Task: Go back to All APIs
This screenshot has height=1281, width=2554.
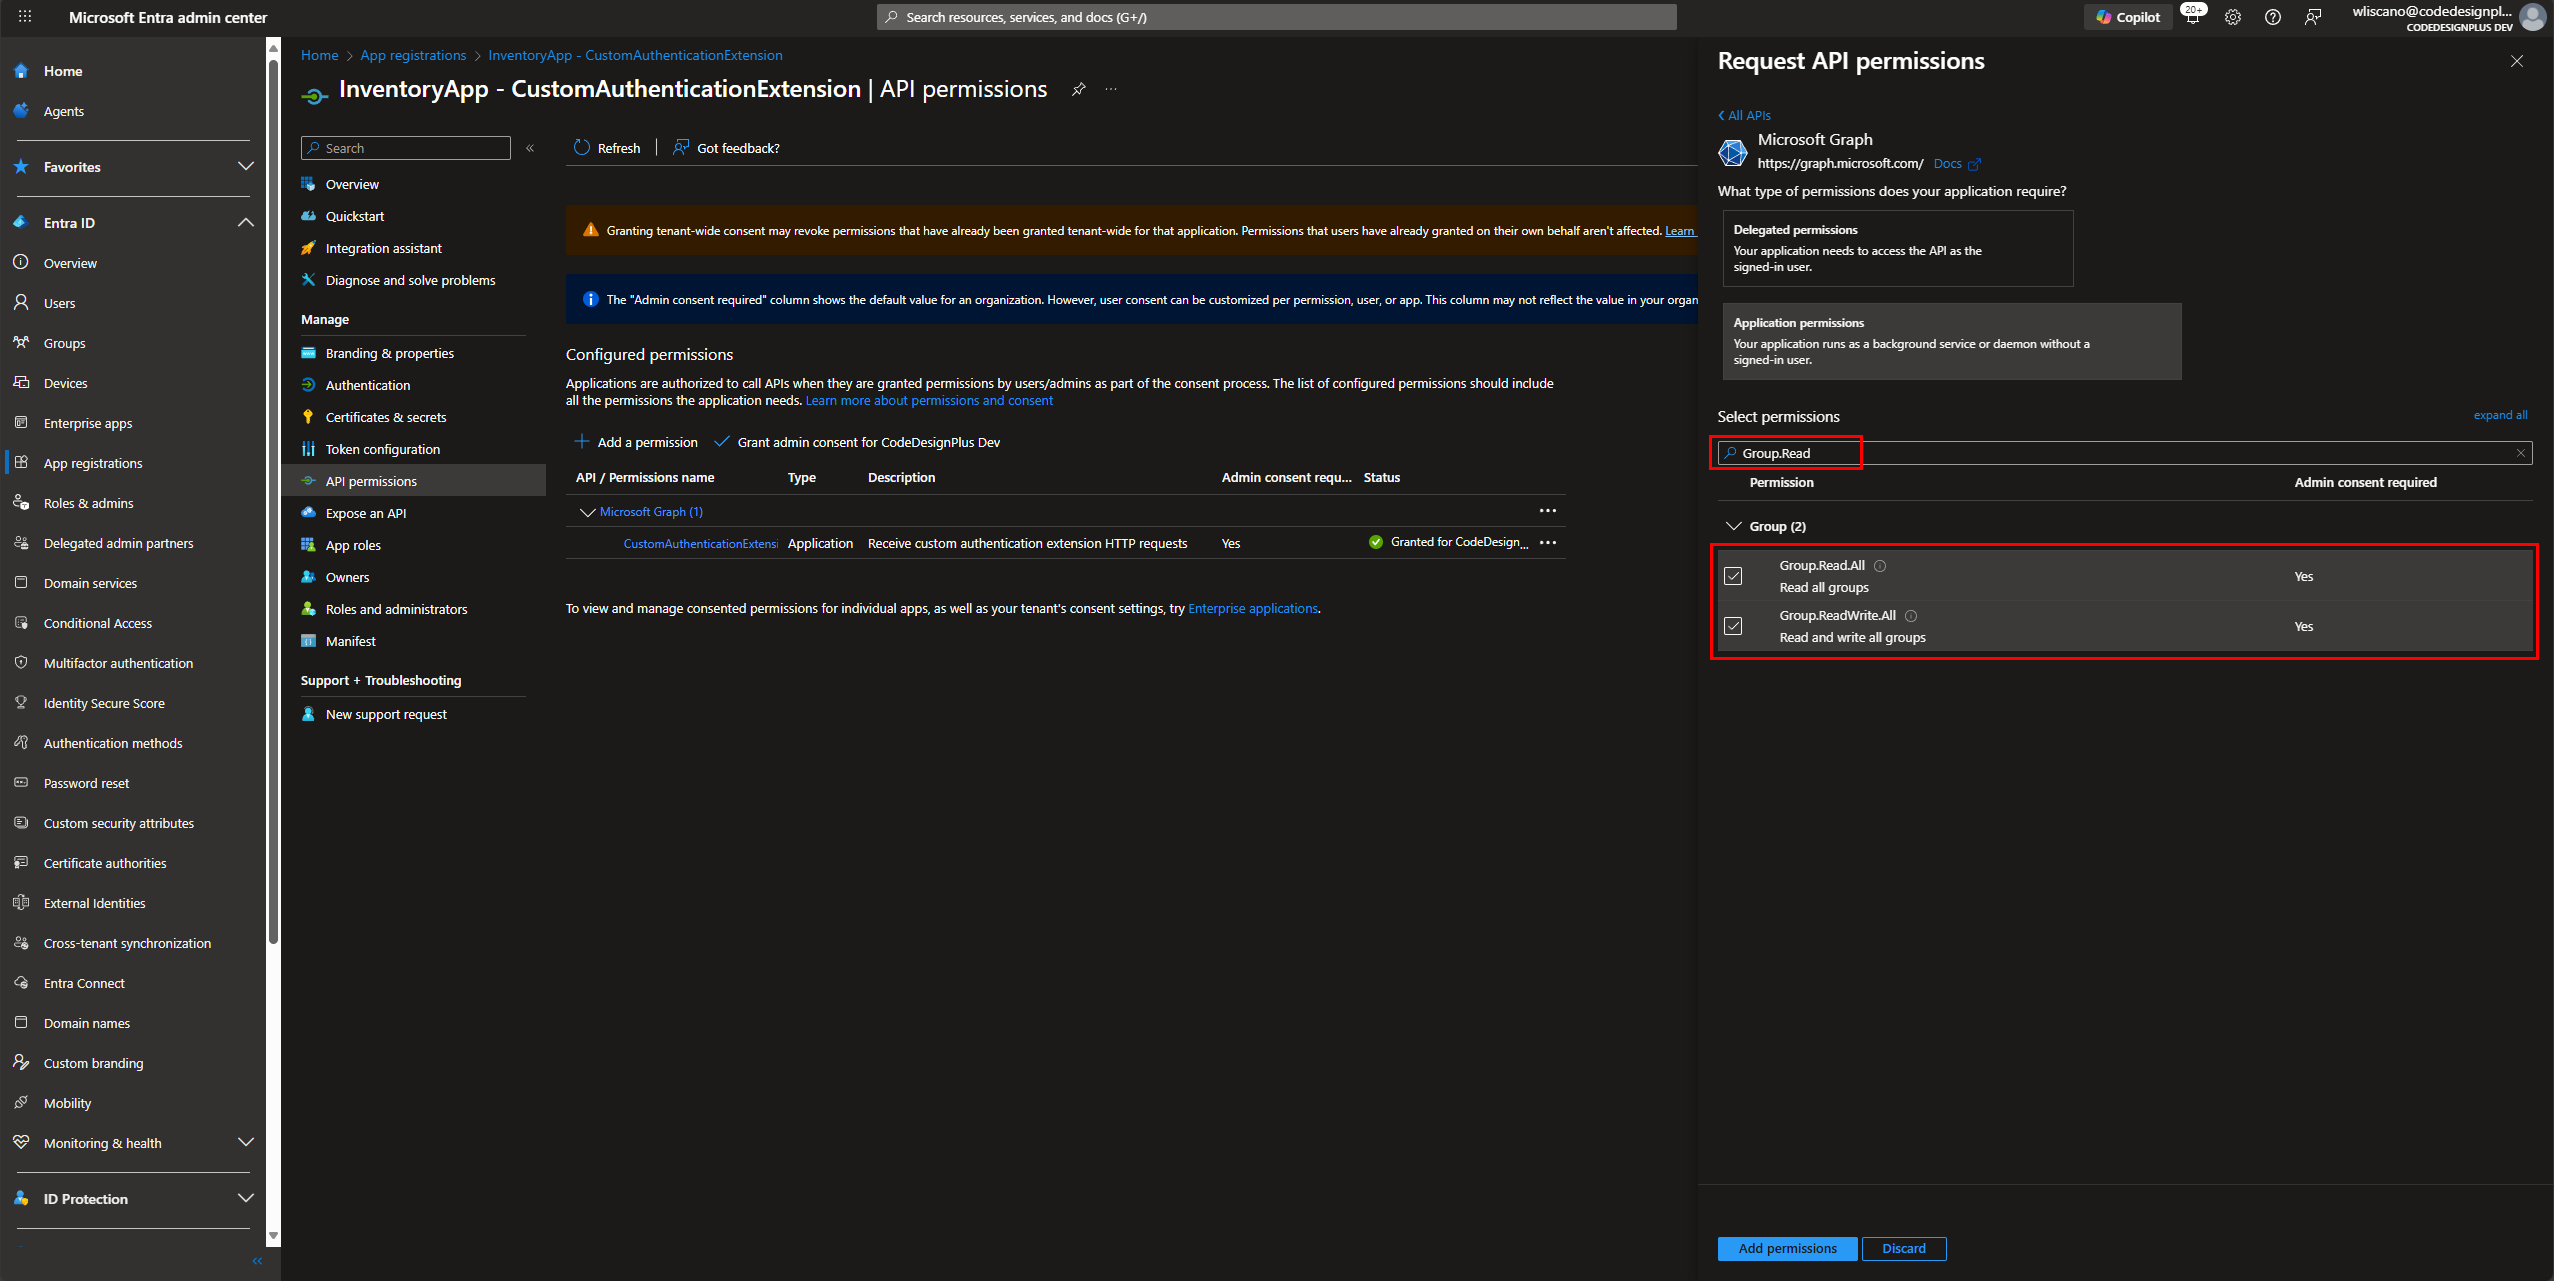Action: (1744, 115)
